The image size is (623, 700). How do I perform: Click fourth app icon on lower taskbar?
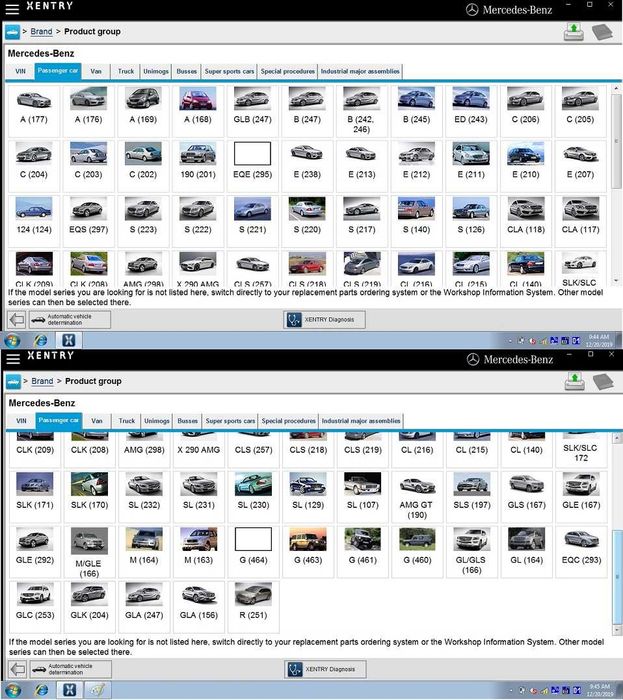click(x=98, y=690)
